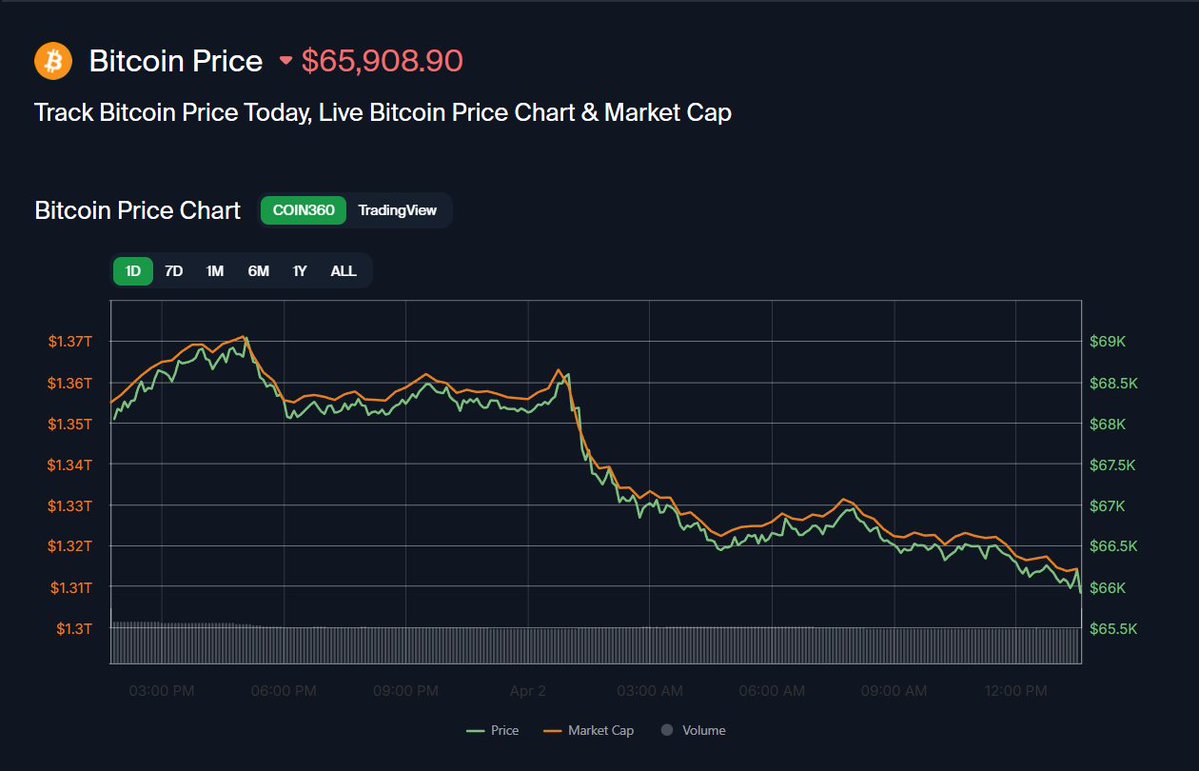
Task: Click the $1.37T market cap axis label
Action: pyautogui.click(x=69, y=342)
